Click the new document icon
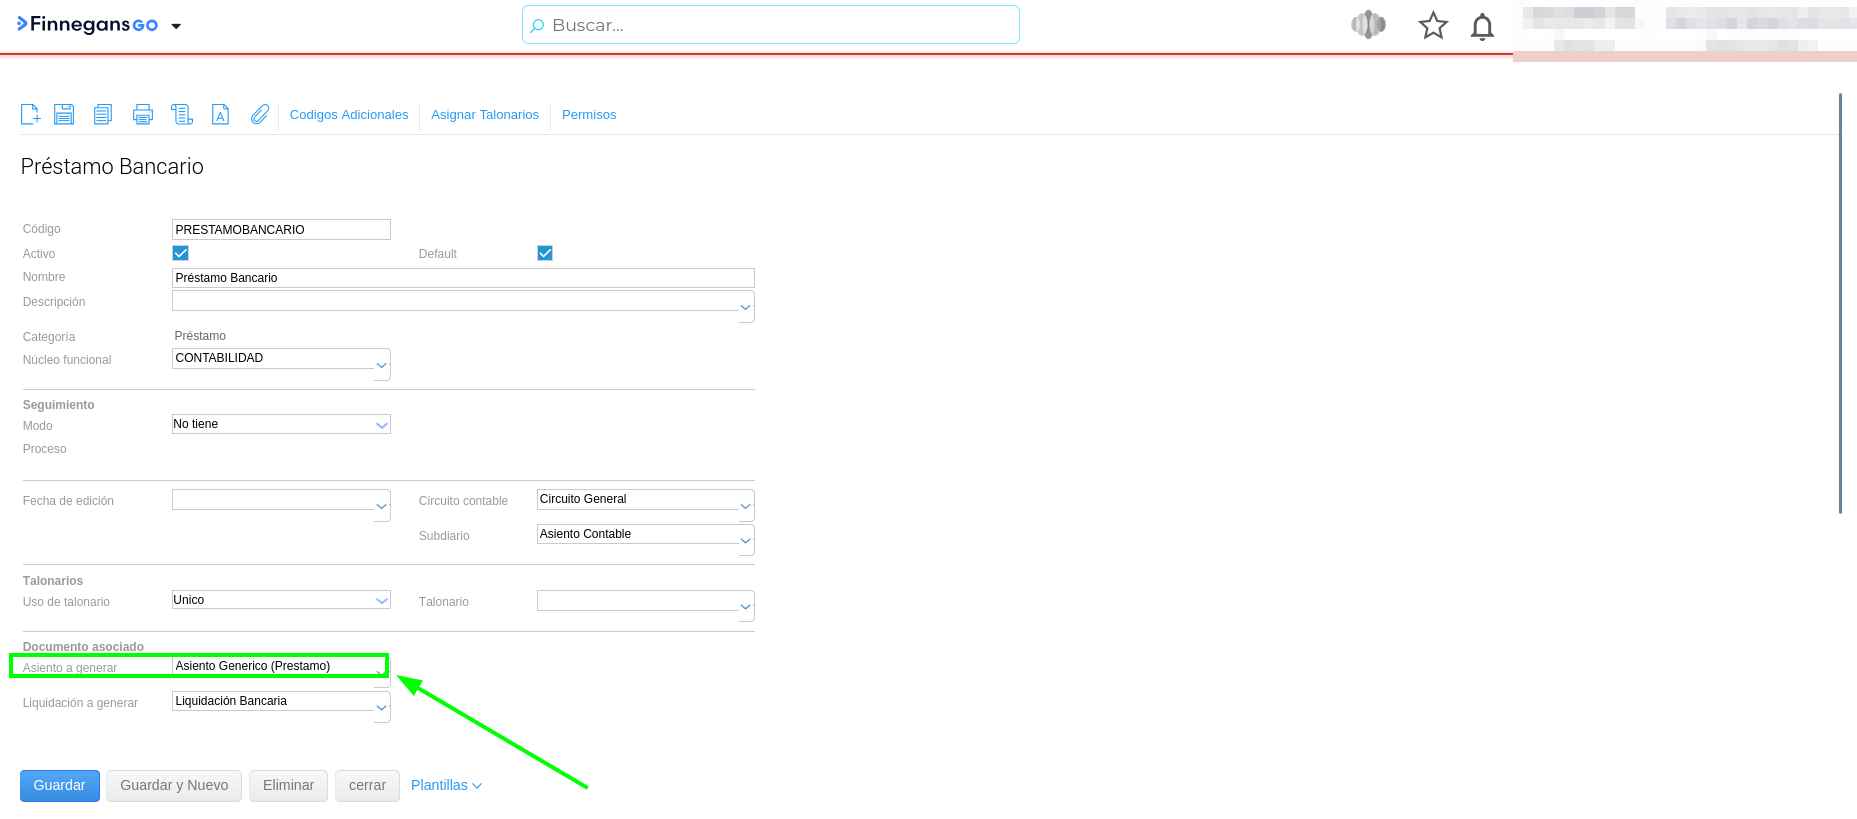The image size is (1857, 819). click(x=31, y=115)
